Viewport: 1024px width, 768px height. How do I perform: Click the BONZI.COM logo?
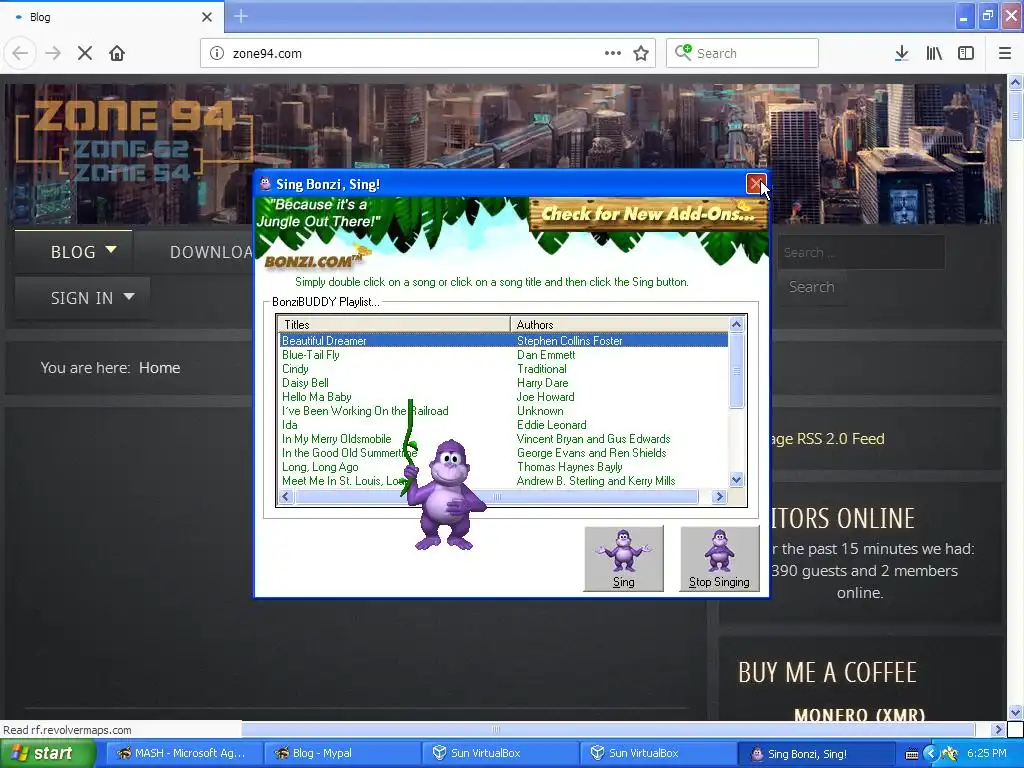click(315, 260)
